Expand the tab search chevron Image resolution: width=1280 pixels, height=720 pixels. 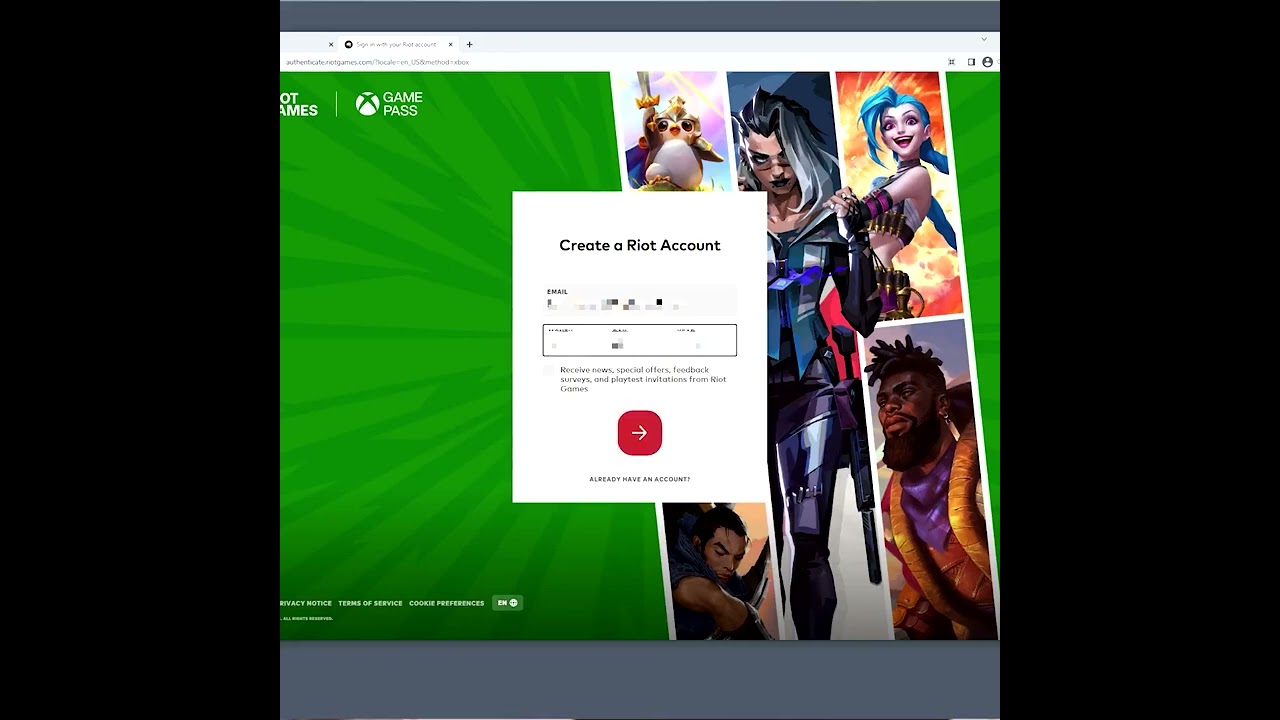pyautogui.click(x=983, y=39)
